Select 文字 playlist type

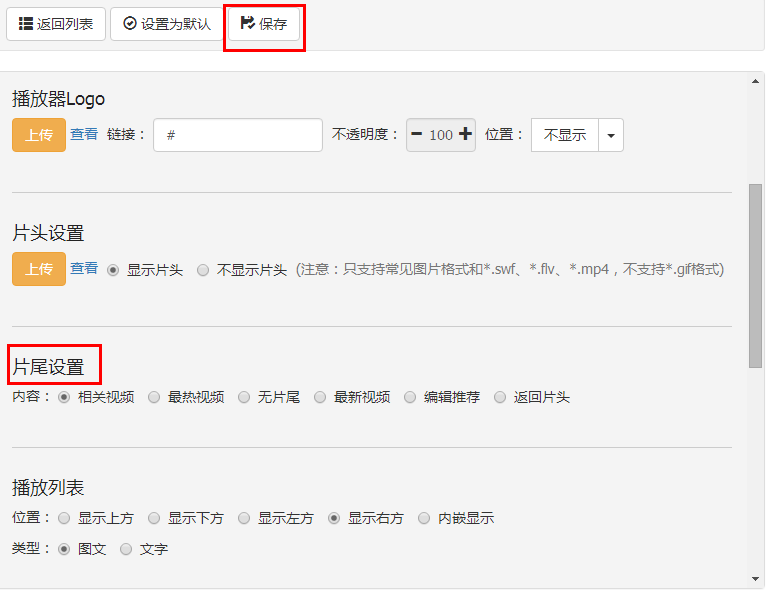point(126,549)
